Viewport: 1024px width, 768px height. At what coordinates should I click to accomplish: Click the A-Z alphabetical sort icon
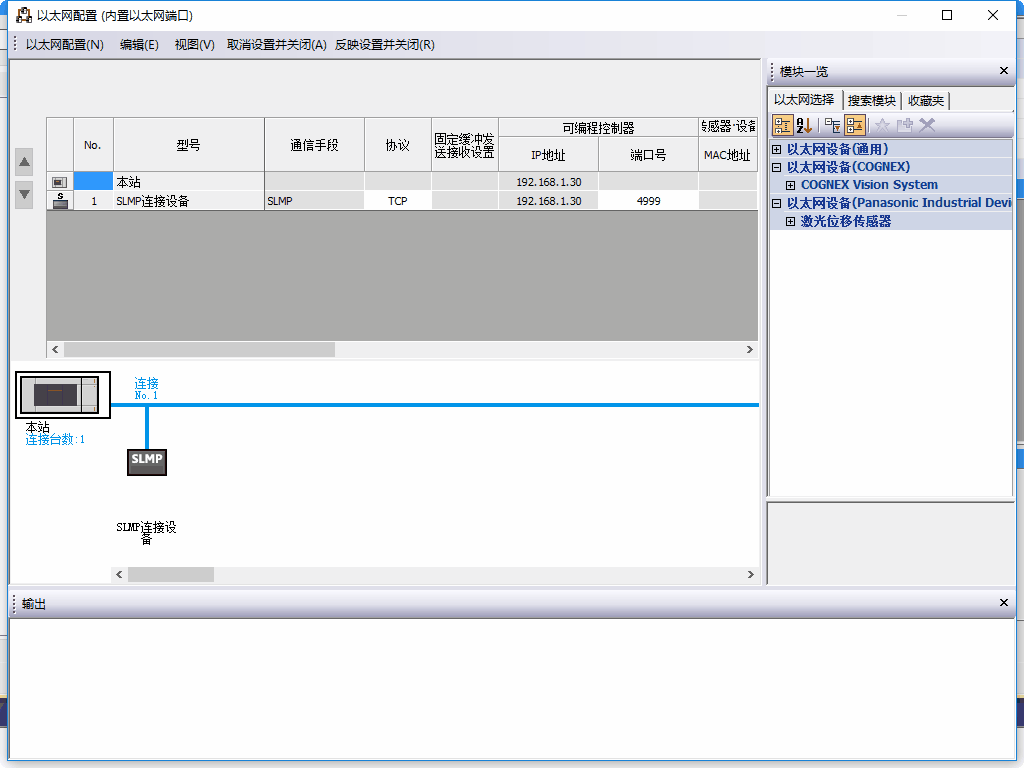click(x=804, y=125)
